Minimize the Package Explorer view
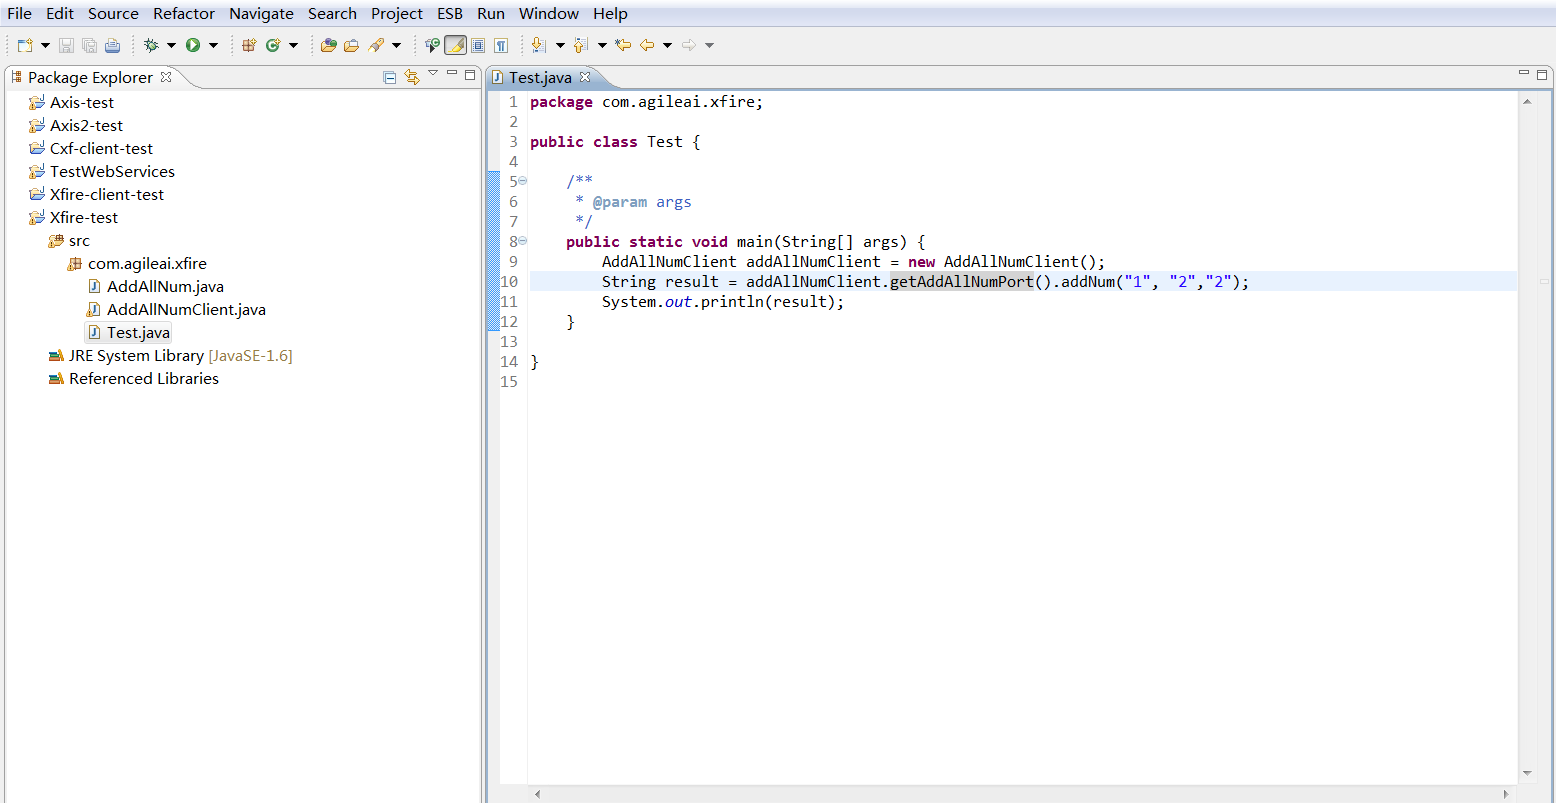Screen dimensions: 1556x803 pos(452,73)
